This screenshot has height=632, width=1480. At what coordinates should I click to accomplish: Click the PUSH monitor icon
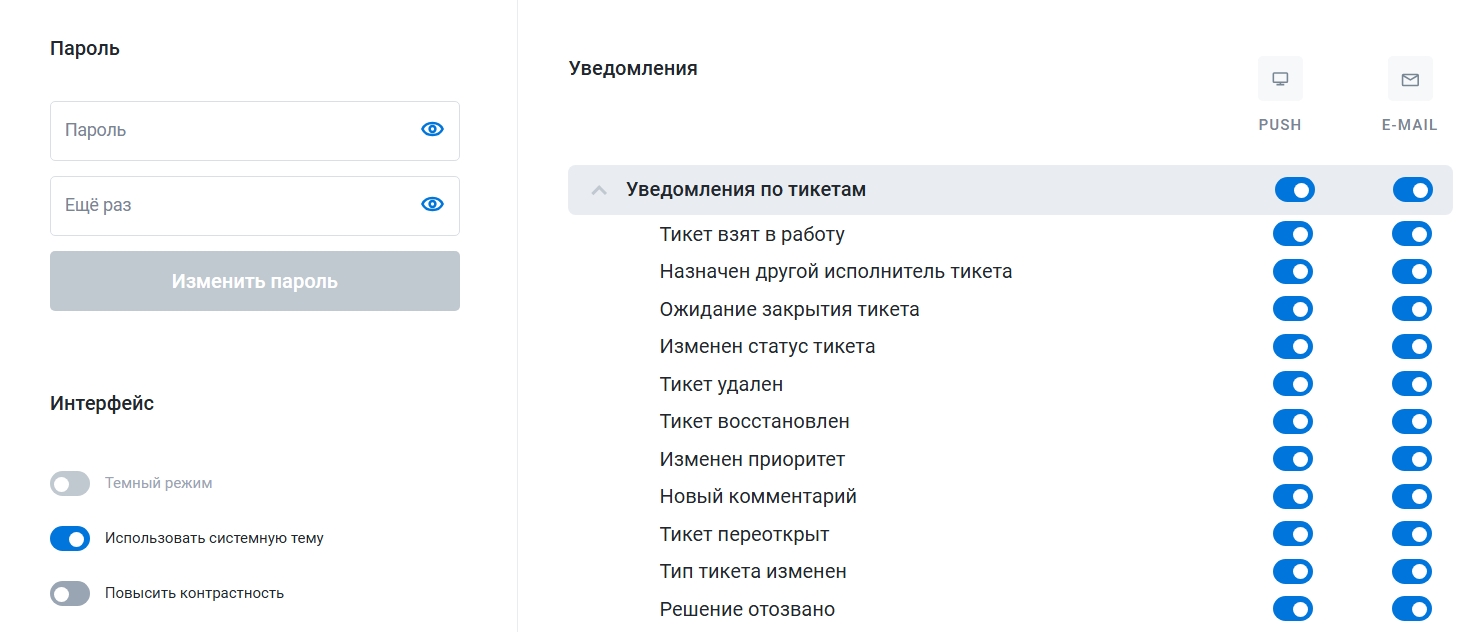pos(1280,79)
